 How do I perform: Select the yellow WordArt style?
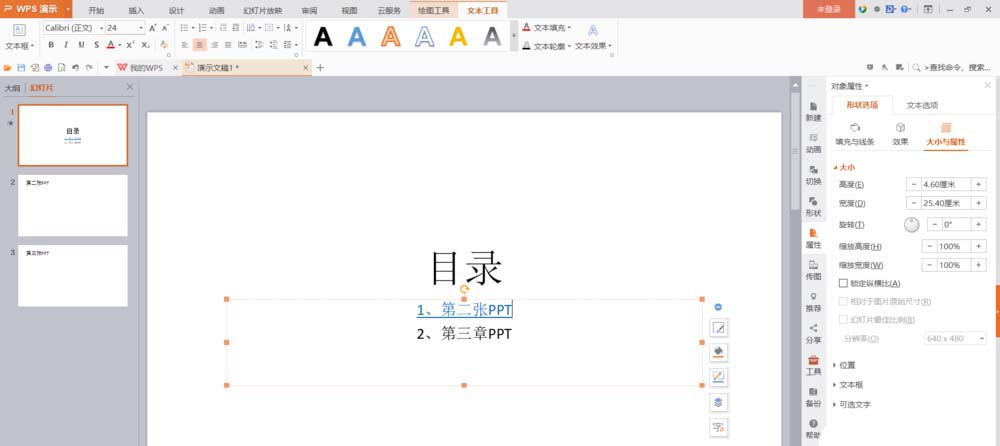(459, 37)
